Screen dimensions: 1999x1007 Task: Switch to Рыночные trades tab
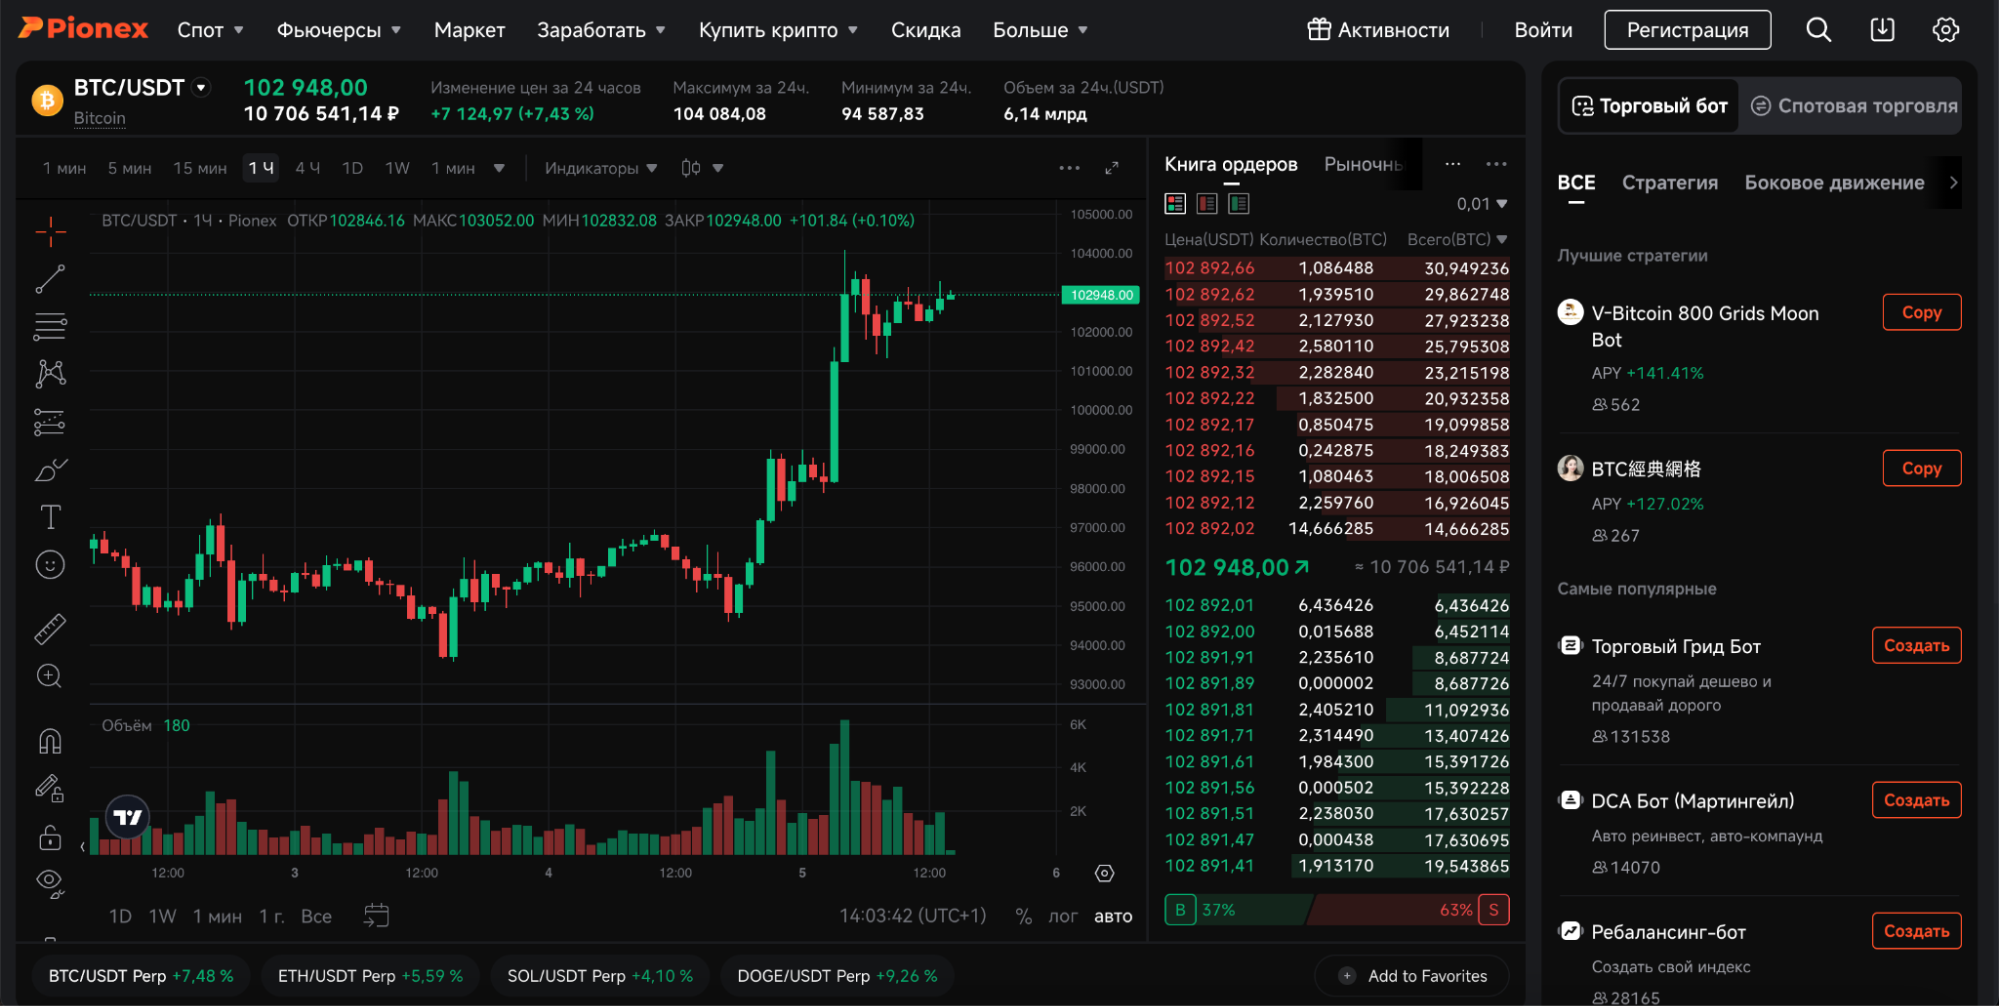(1364, 164)
